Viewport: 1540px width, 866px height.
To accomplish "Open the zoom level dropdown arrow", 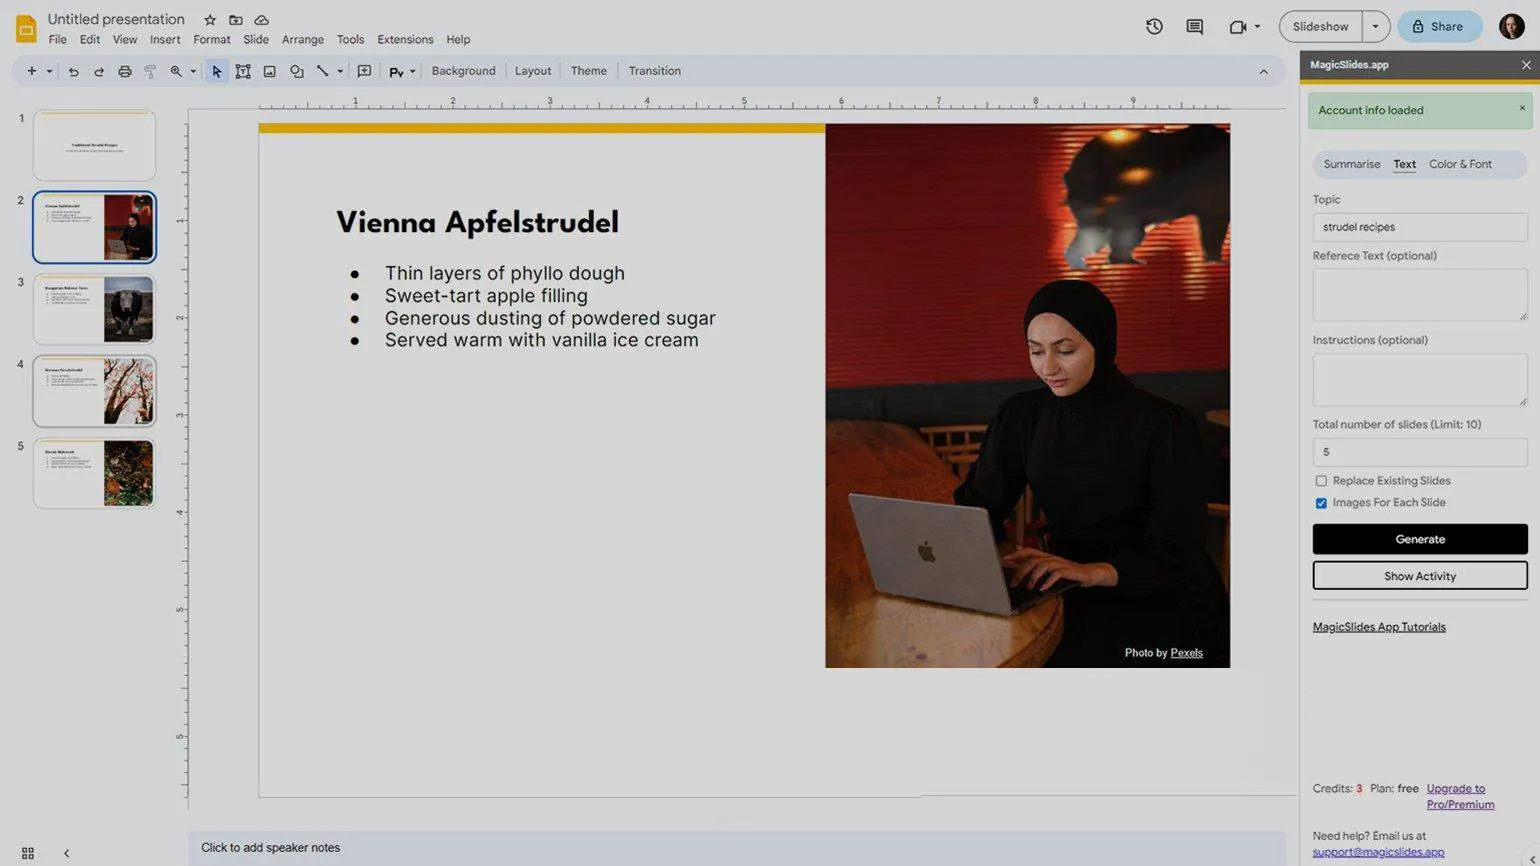I will point(193,71).
